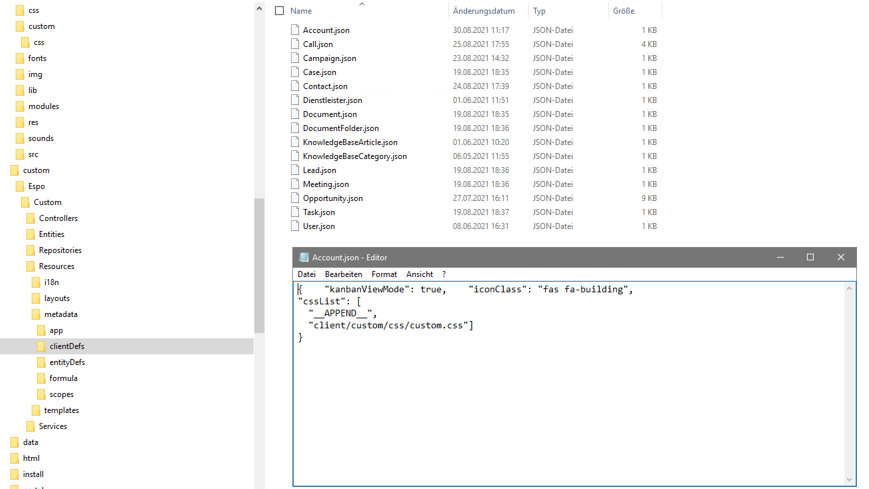Toggle the select-all checkbox beside Name
Image resolution: width=869 pixels, height=489 pixels.
pos(280,11)
